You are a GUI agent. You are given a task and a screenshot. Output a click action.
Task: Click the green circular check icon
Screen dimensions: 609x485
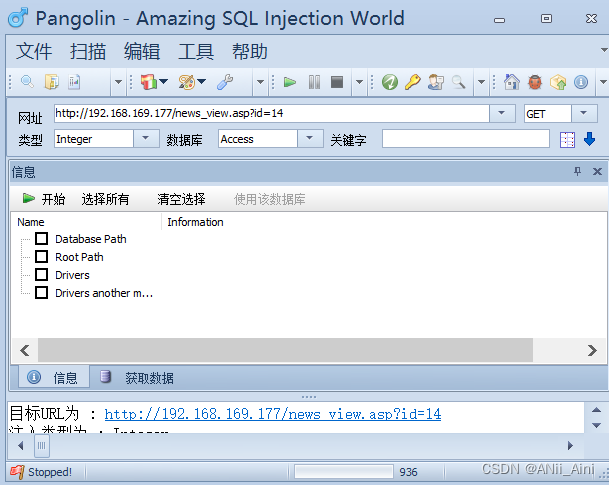coord(390,82)
